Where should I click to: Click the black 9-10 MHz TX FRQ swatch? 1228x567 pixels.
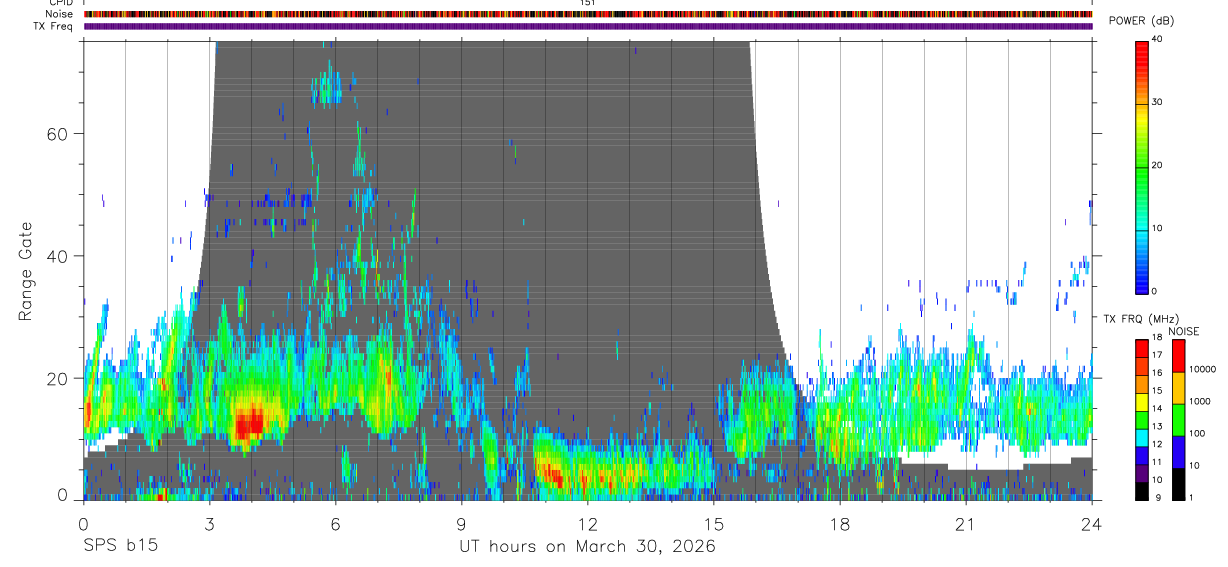[1141, 491]
